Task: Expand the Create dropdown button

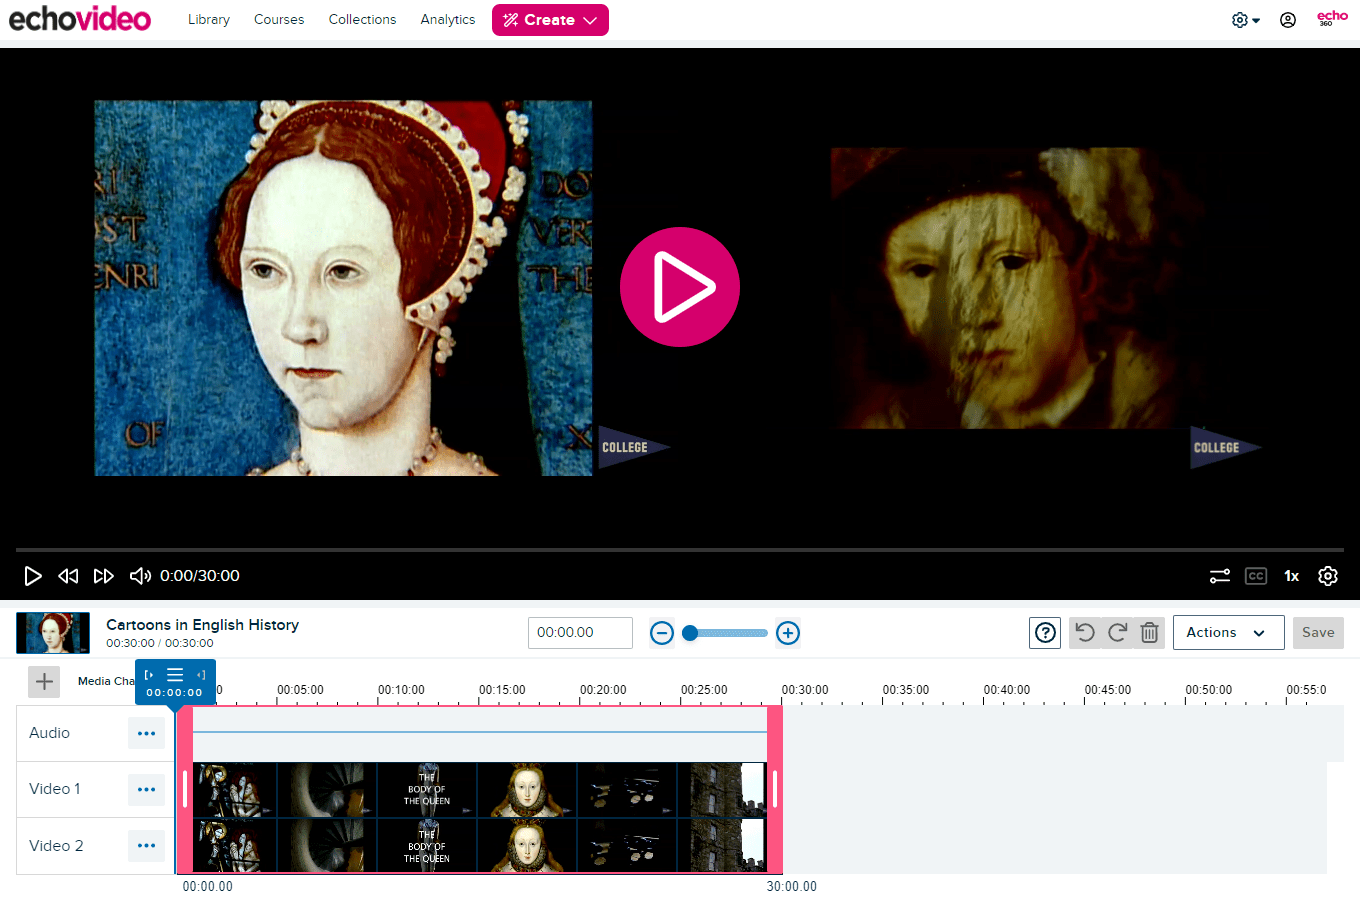Action: (x=550, y=20)
